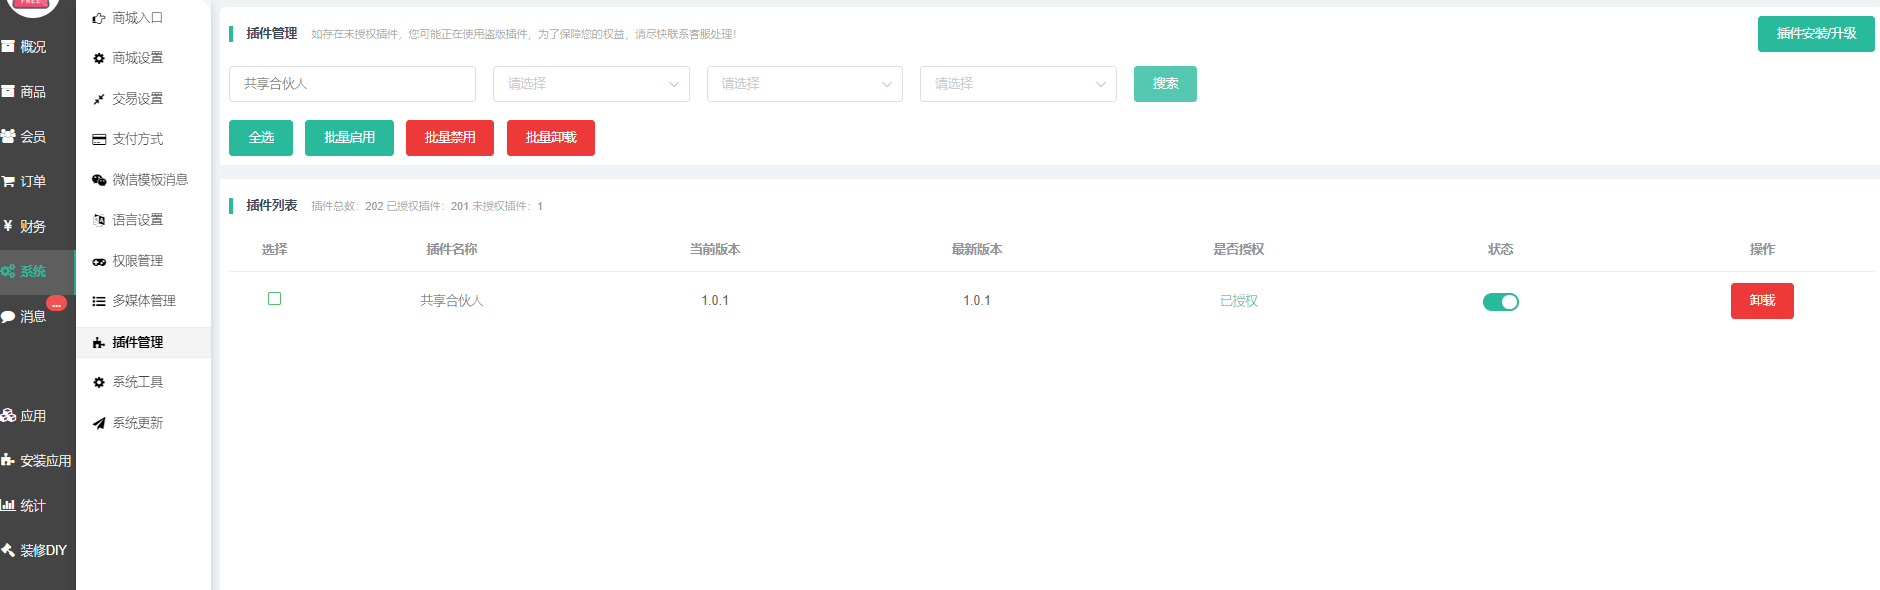1880x590 pixels.
Task: Click the 批量卸载 batch uninstall button
Action: [551, 138]
